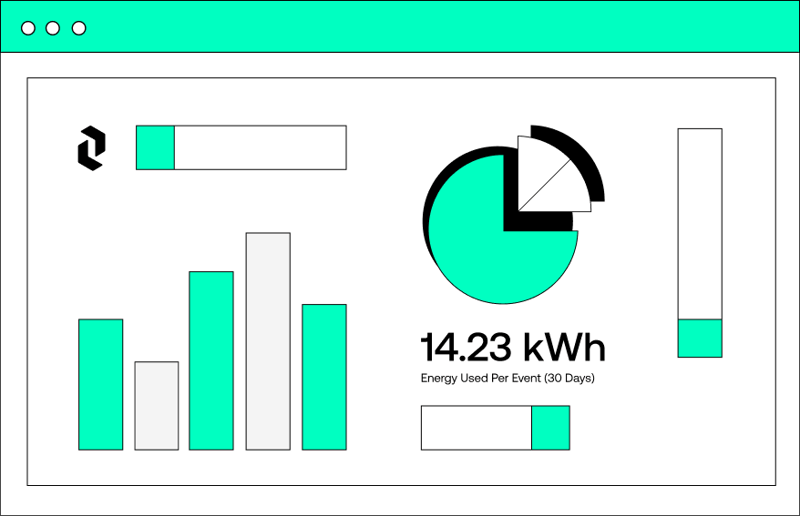800x516 pixels.
Task: Click the first window control circle
Action: [x=28, y=28]
